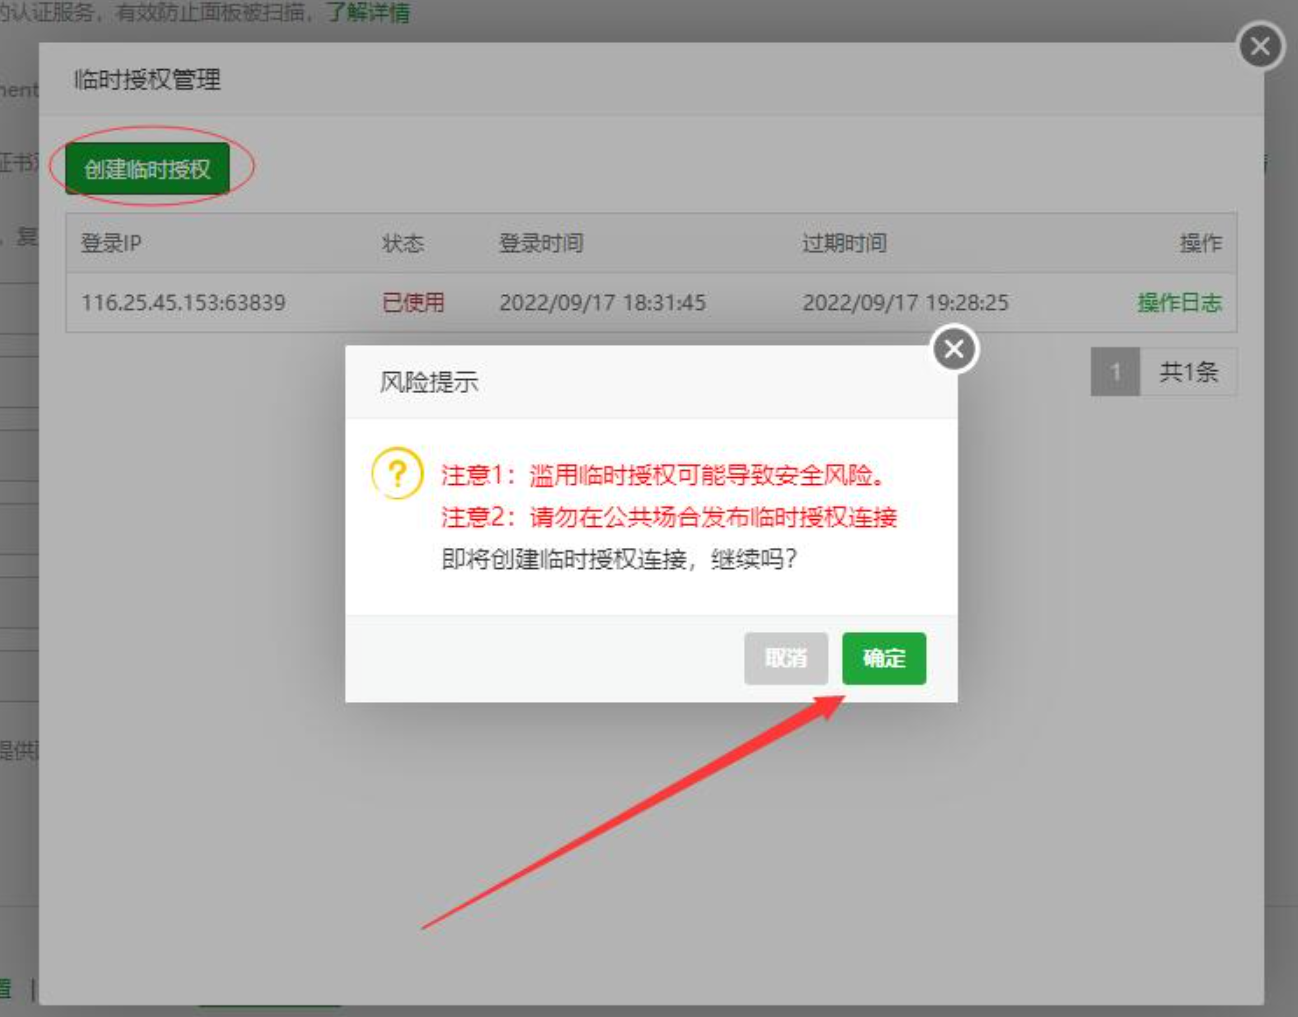Close the 风险提示 dialog with the X icon
Viewport: 1298px width, 1017px height.
tap(954, 349)
